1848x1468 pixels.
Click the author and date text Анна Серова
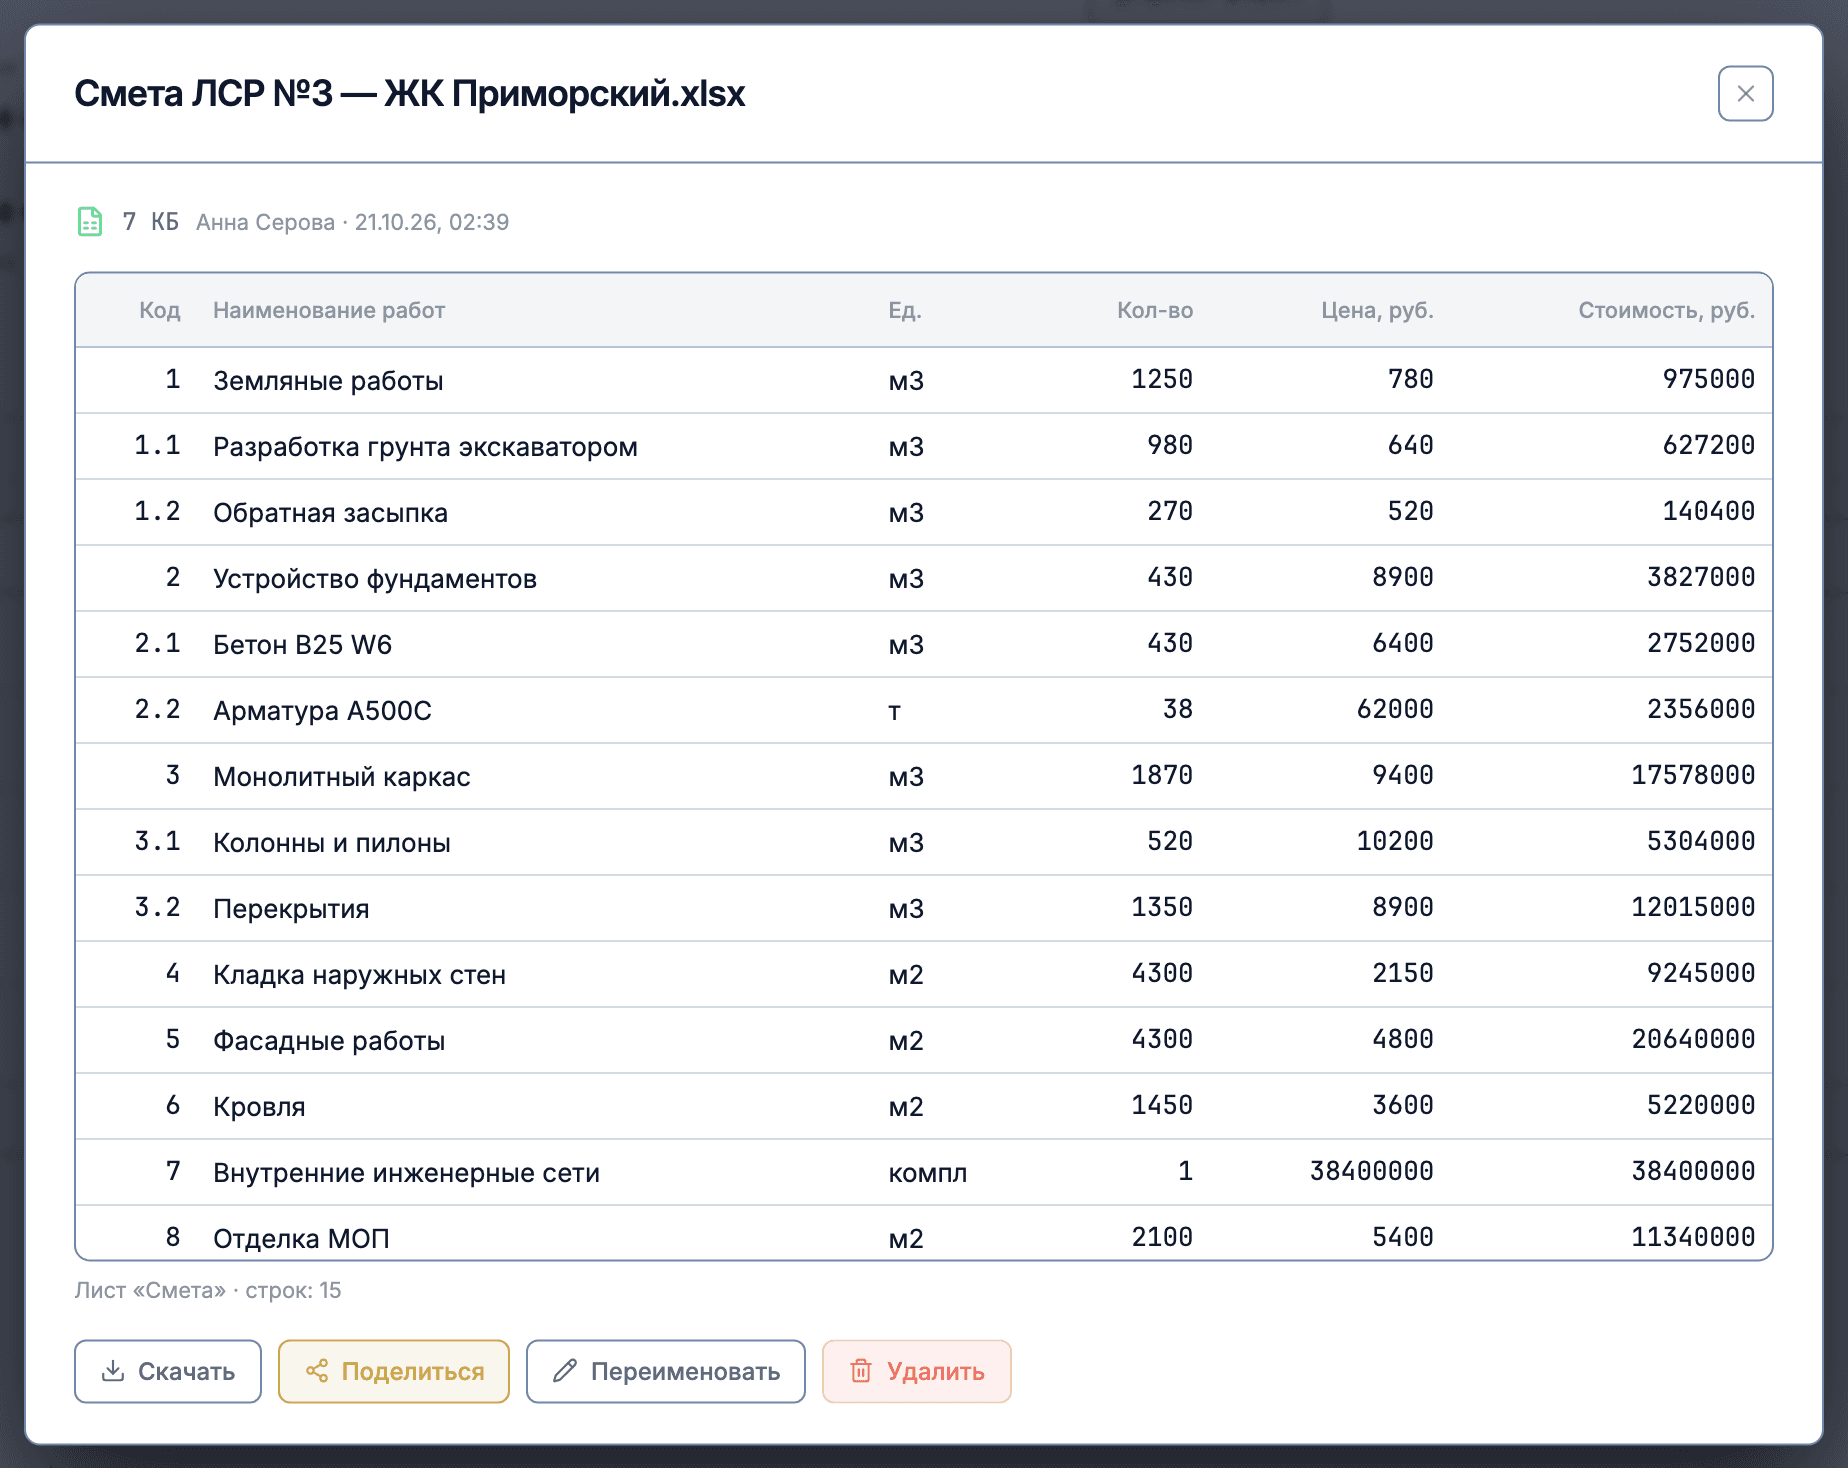[352, 222]
